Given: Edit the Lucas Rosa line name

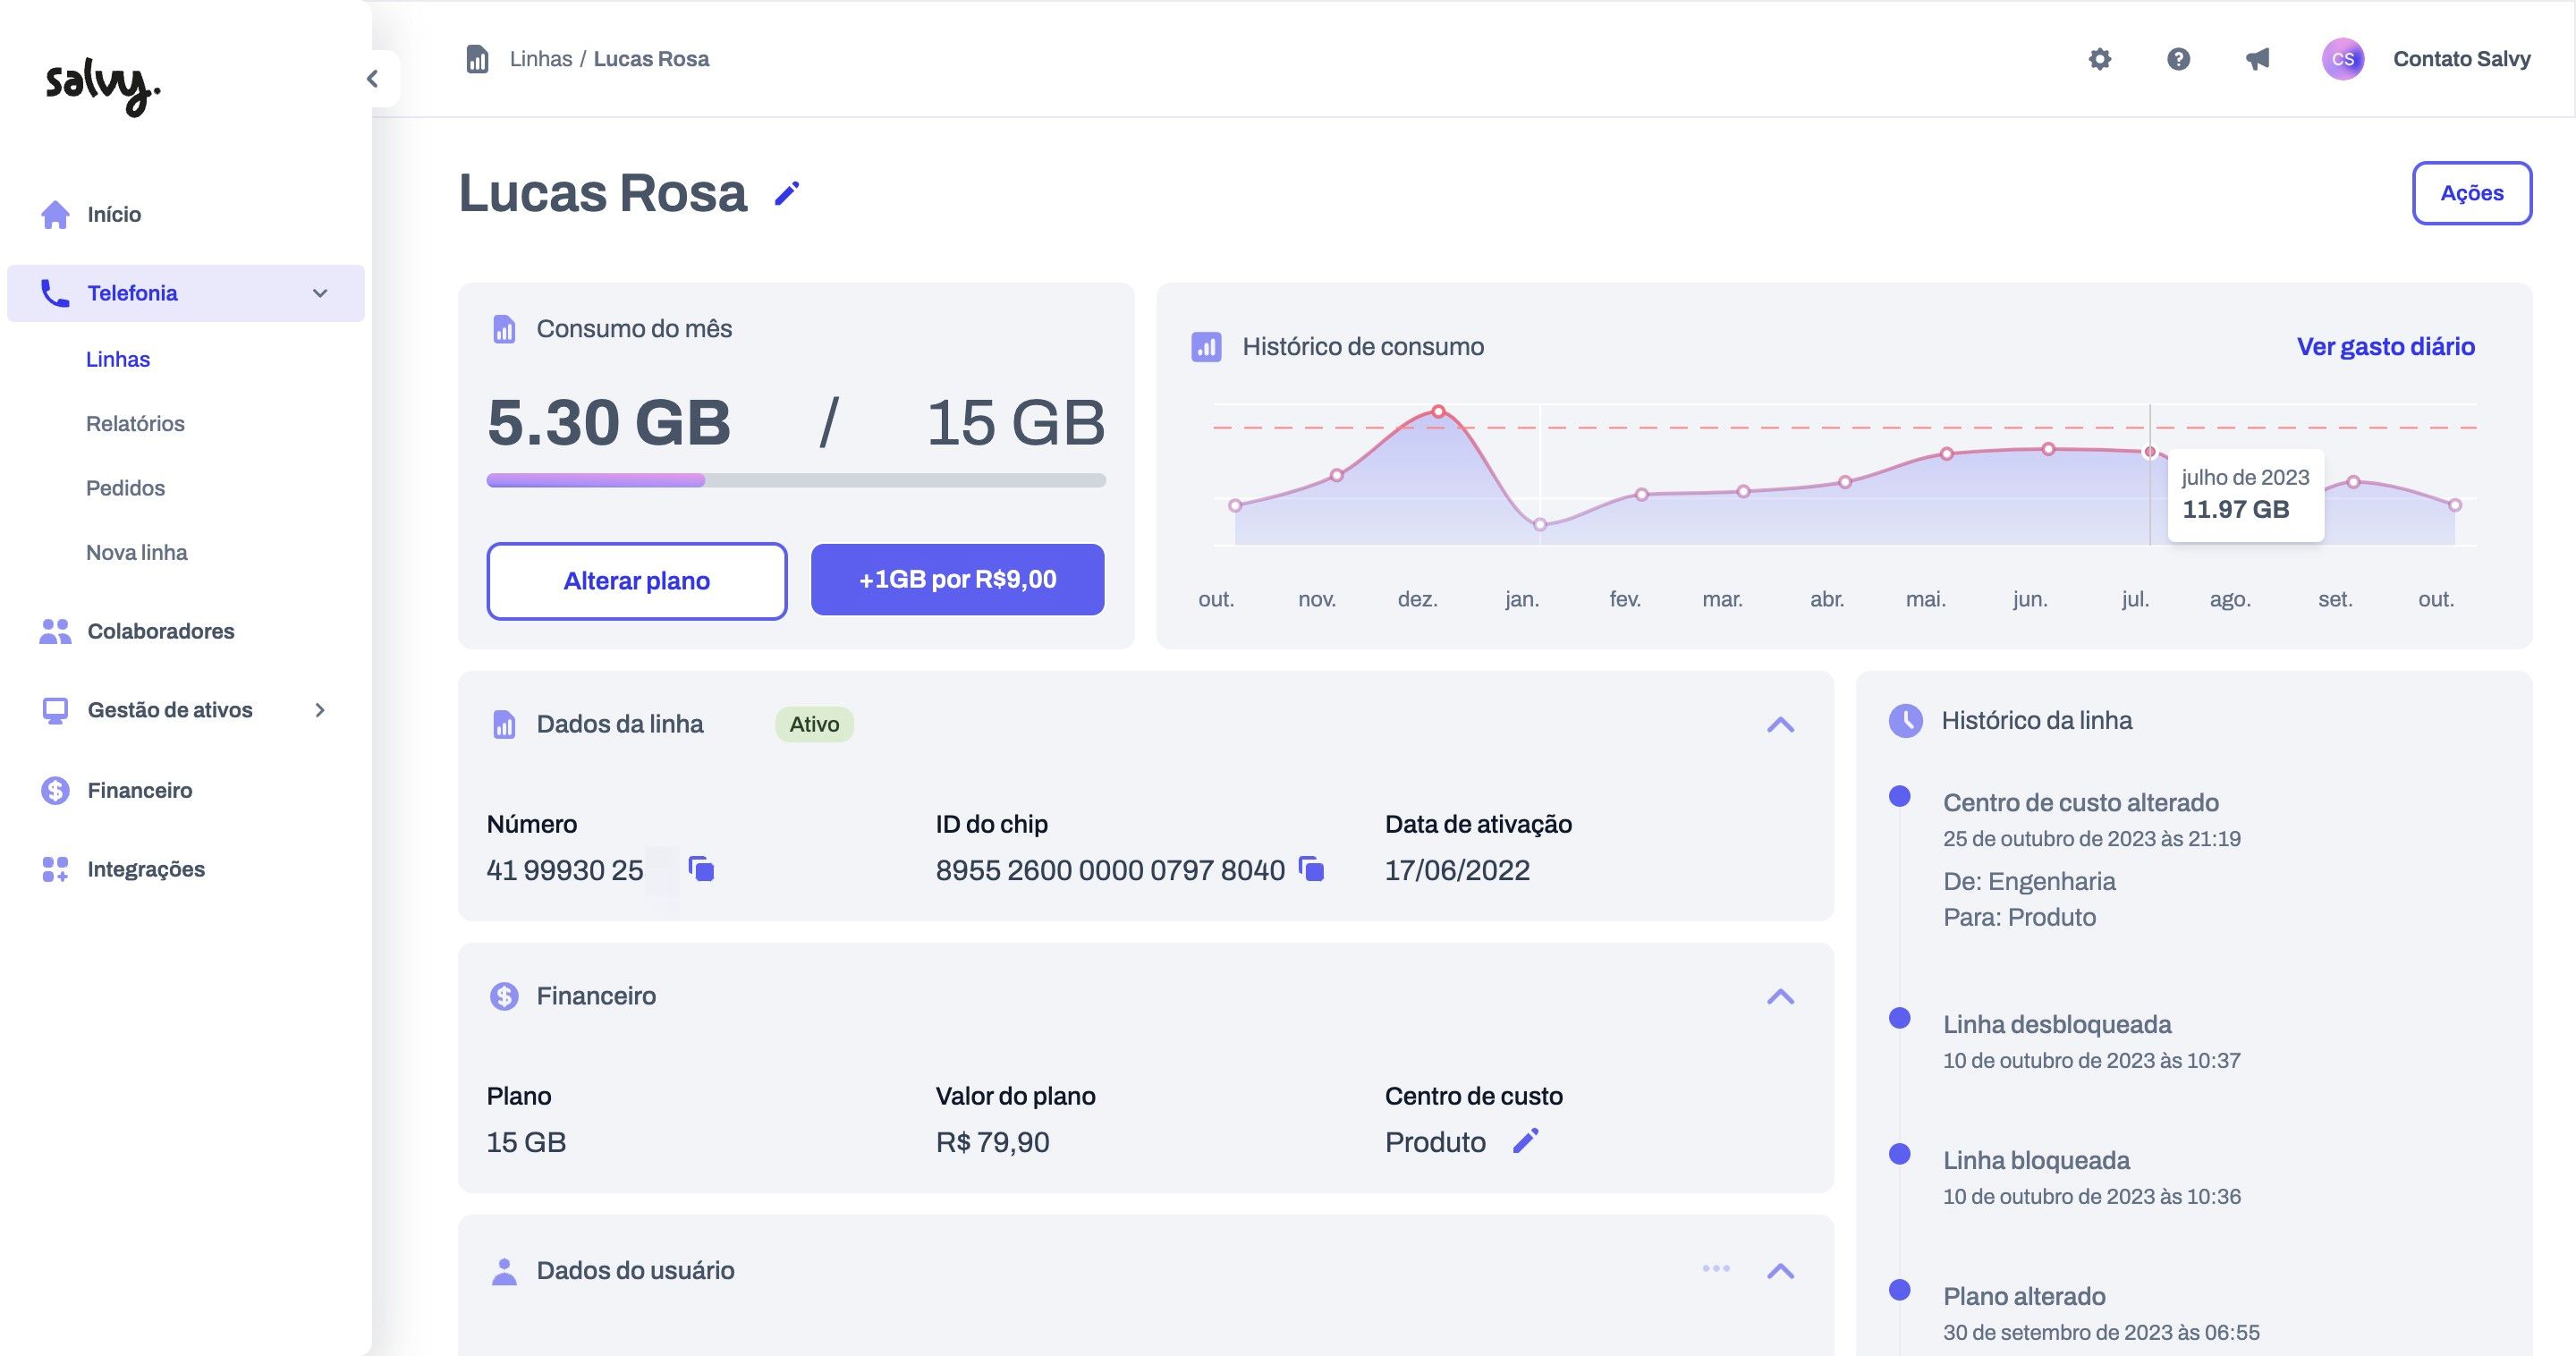Looking at the screenshot, I should coord(787,193).
